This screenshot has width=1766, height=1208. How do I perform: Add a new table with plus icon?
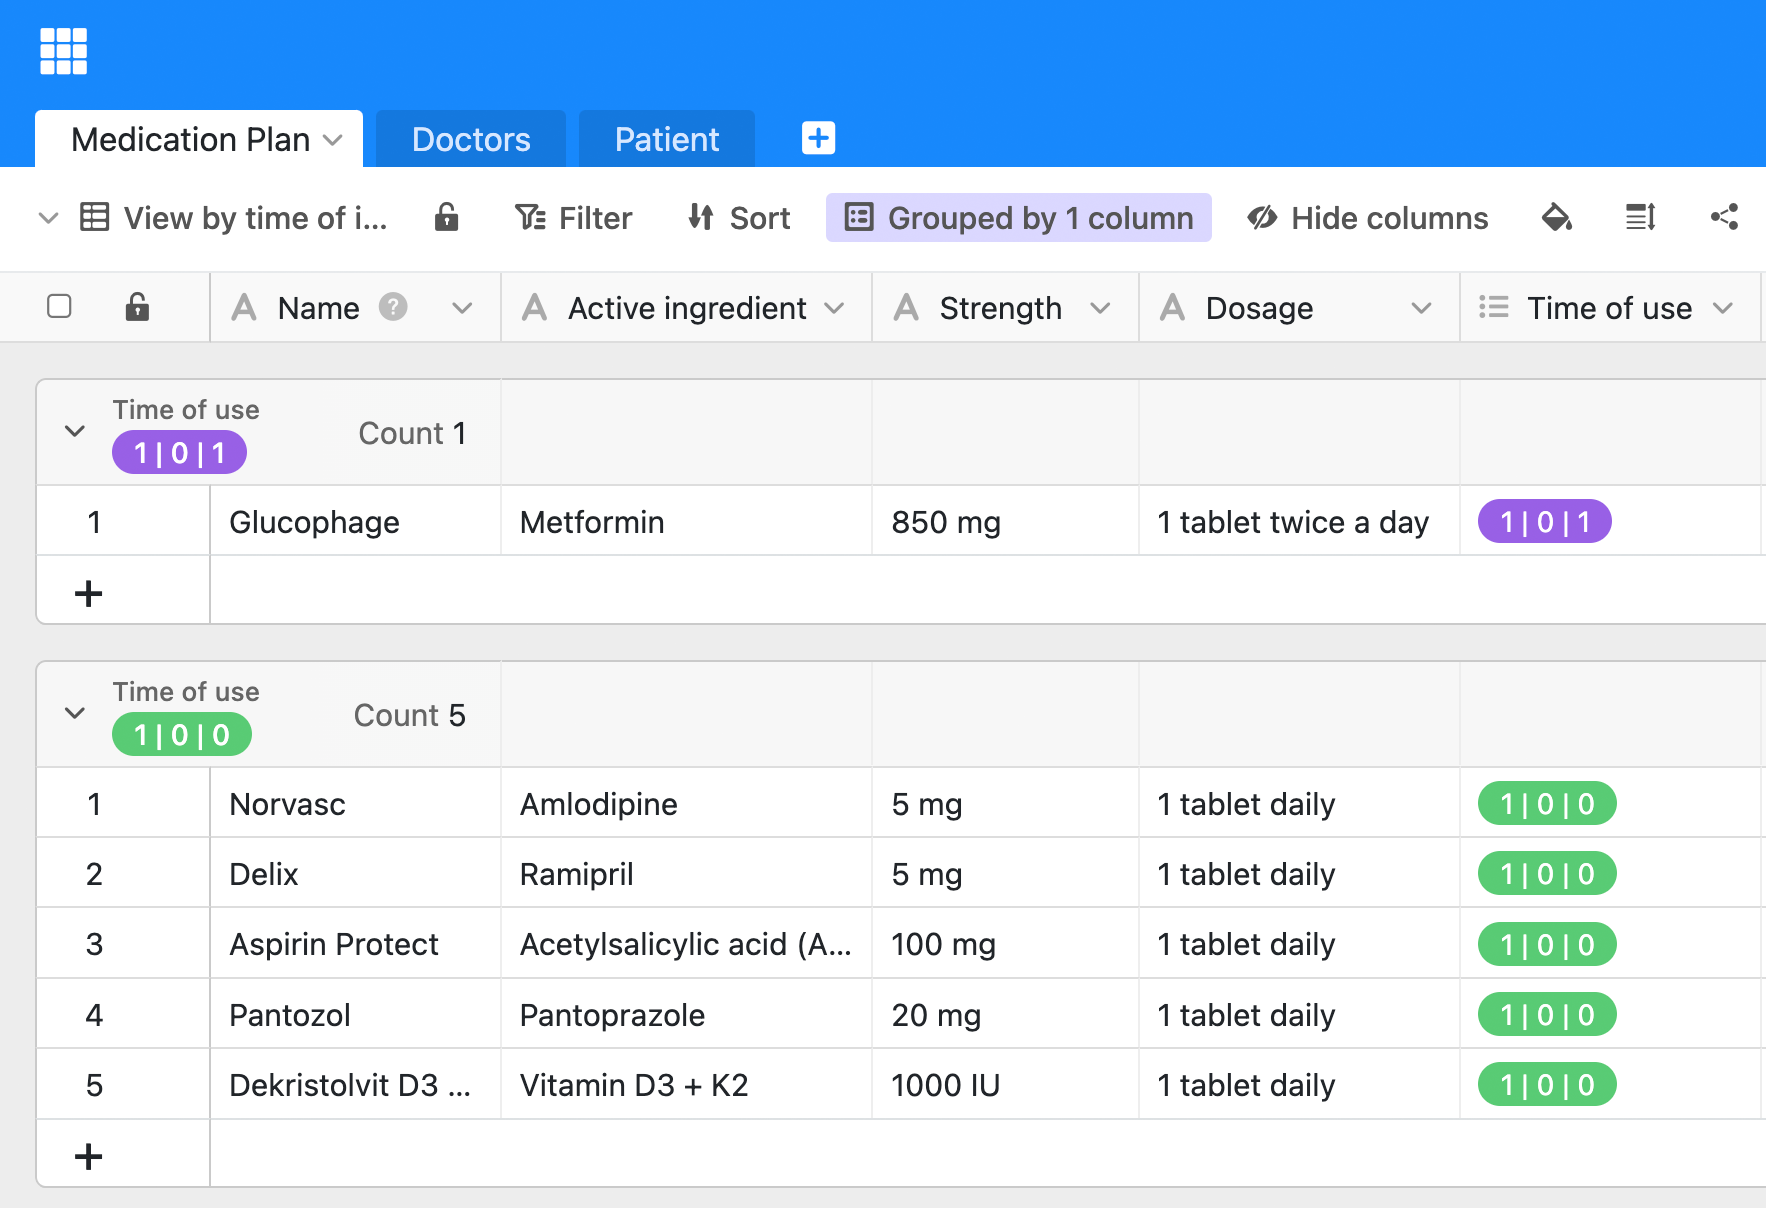click(818, 138)
